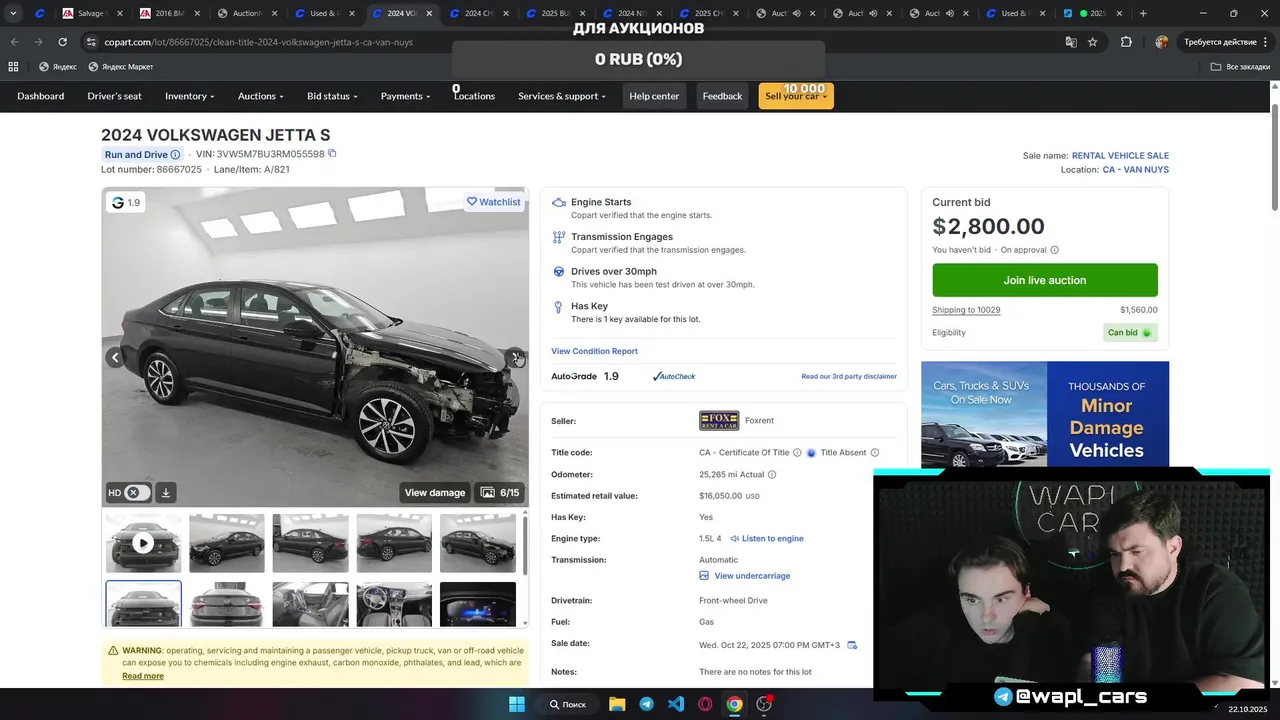1280x720 pixels.
Task: Open Shipping to 10029 link
Action: (966, 310)
